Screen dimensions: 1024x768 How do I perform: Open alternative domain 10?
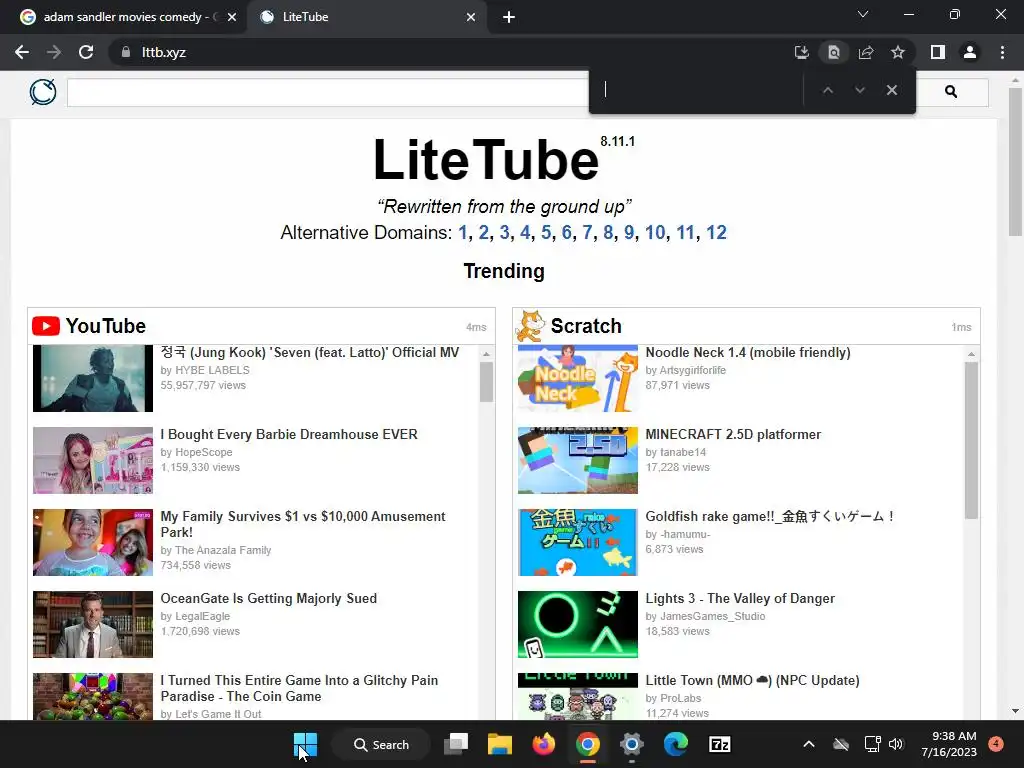point(655,232)
